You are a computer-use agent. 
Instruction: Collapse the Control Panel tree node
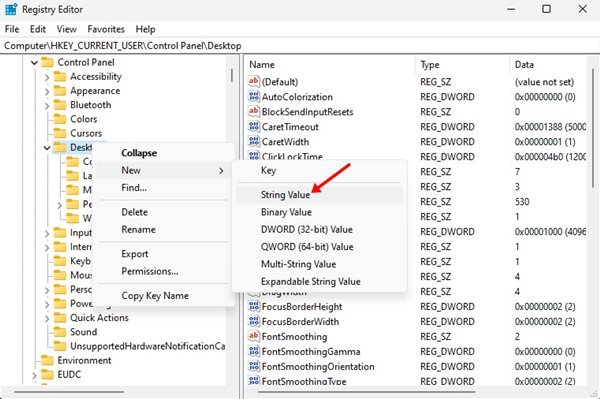click(34, 62)
